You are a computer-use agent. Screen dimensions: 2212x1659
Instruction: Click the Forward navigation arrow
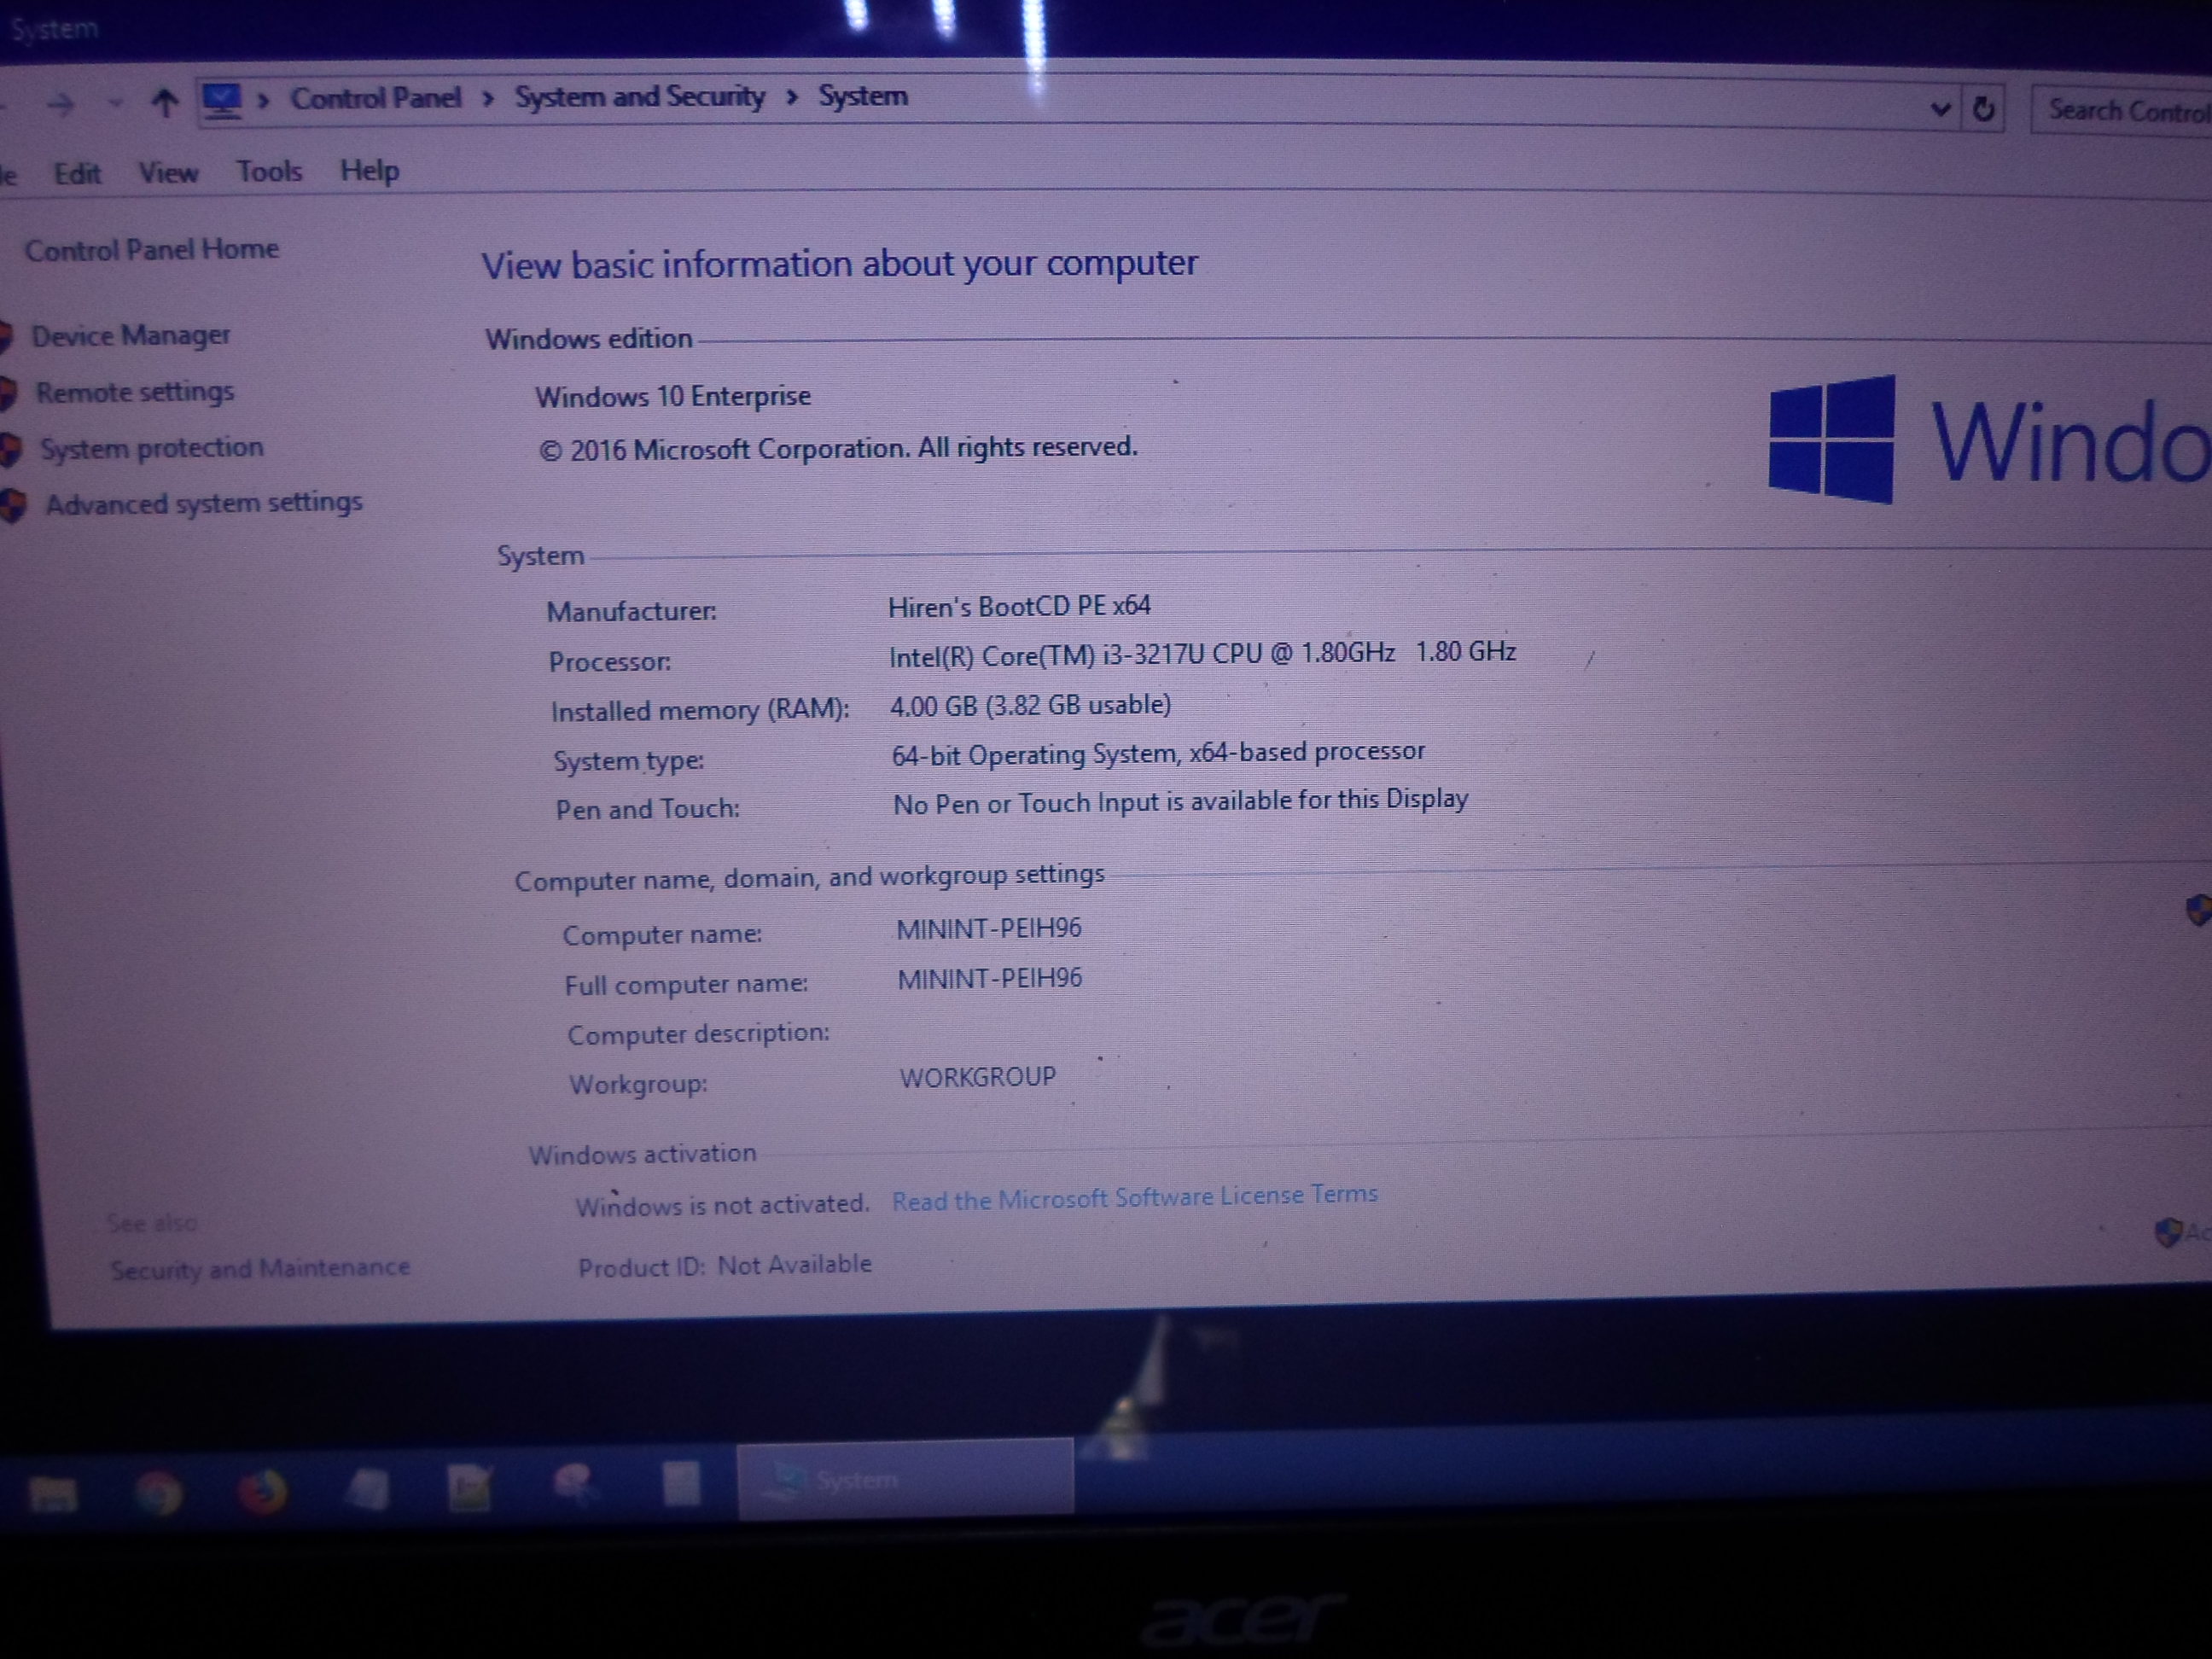point(61,103)
